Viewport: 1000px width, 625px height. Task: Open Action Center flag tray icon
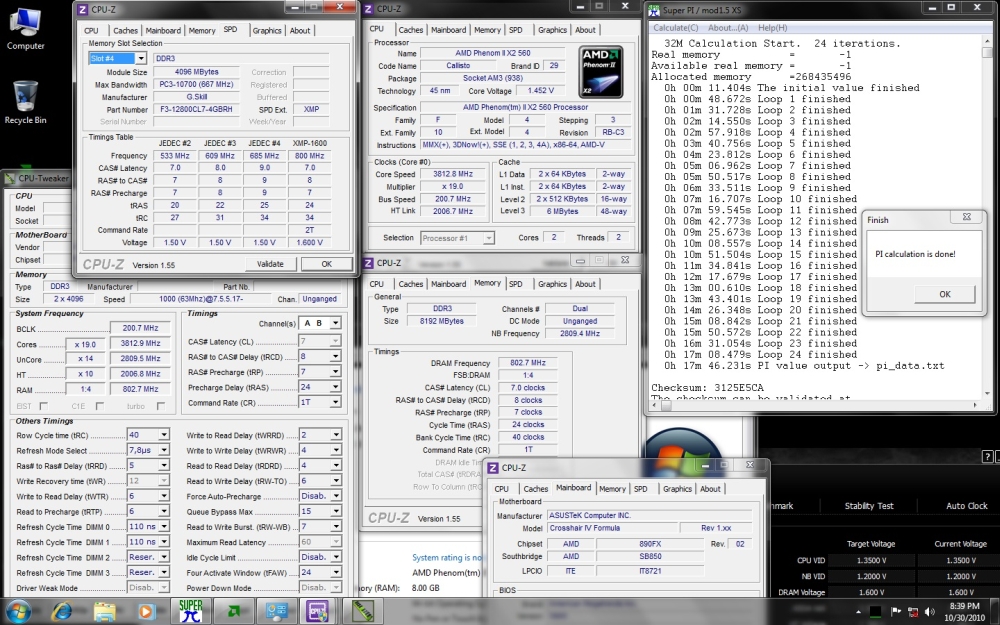pyautogui.click(x=895, y=612)
